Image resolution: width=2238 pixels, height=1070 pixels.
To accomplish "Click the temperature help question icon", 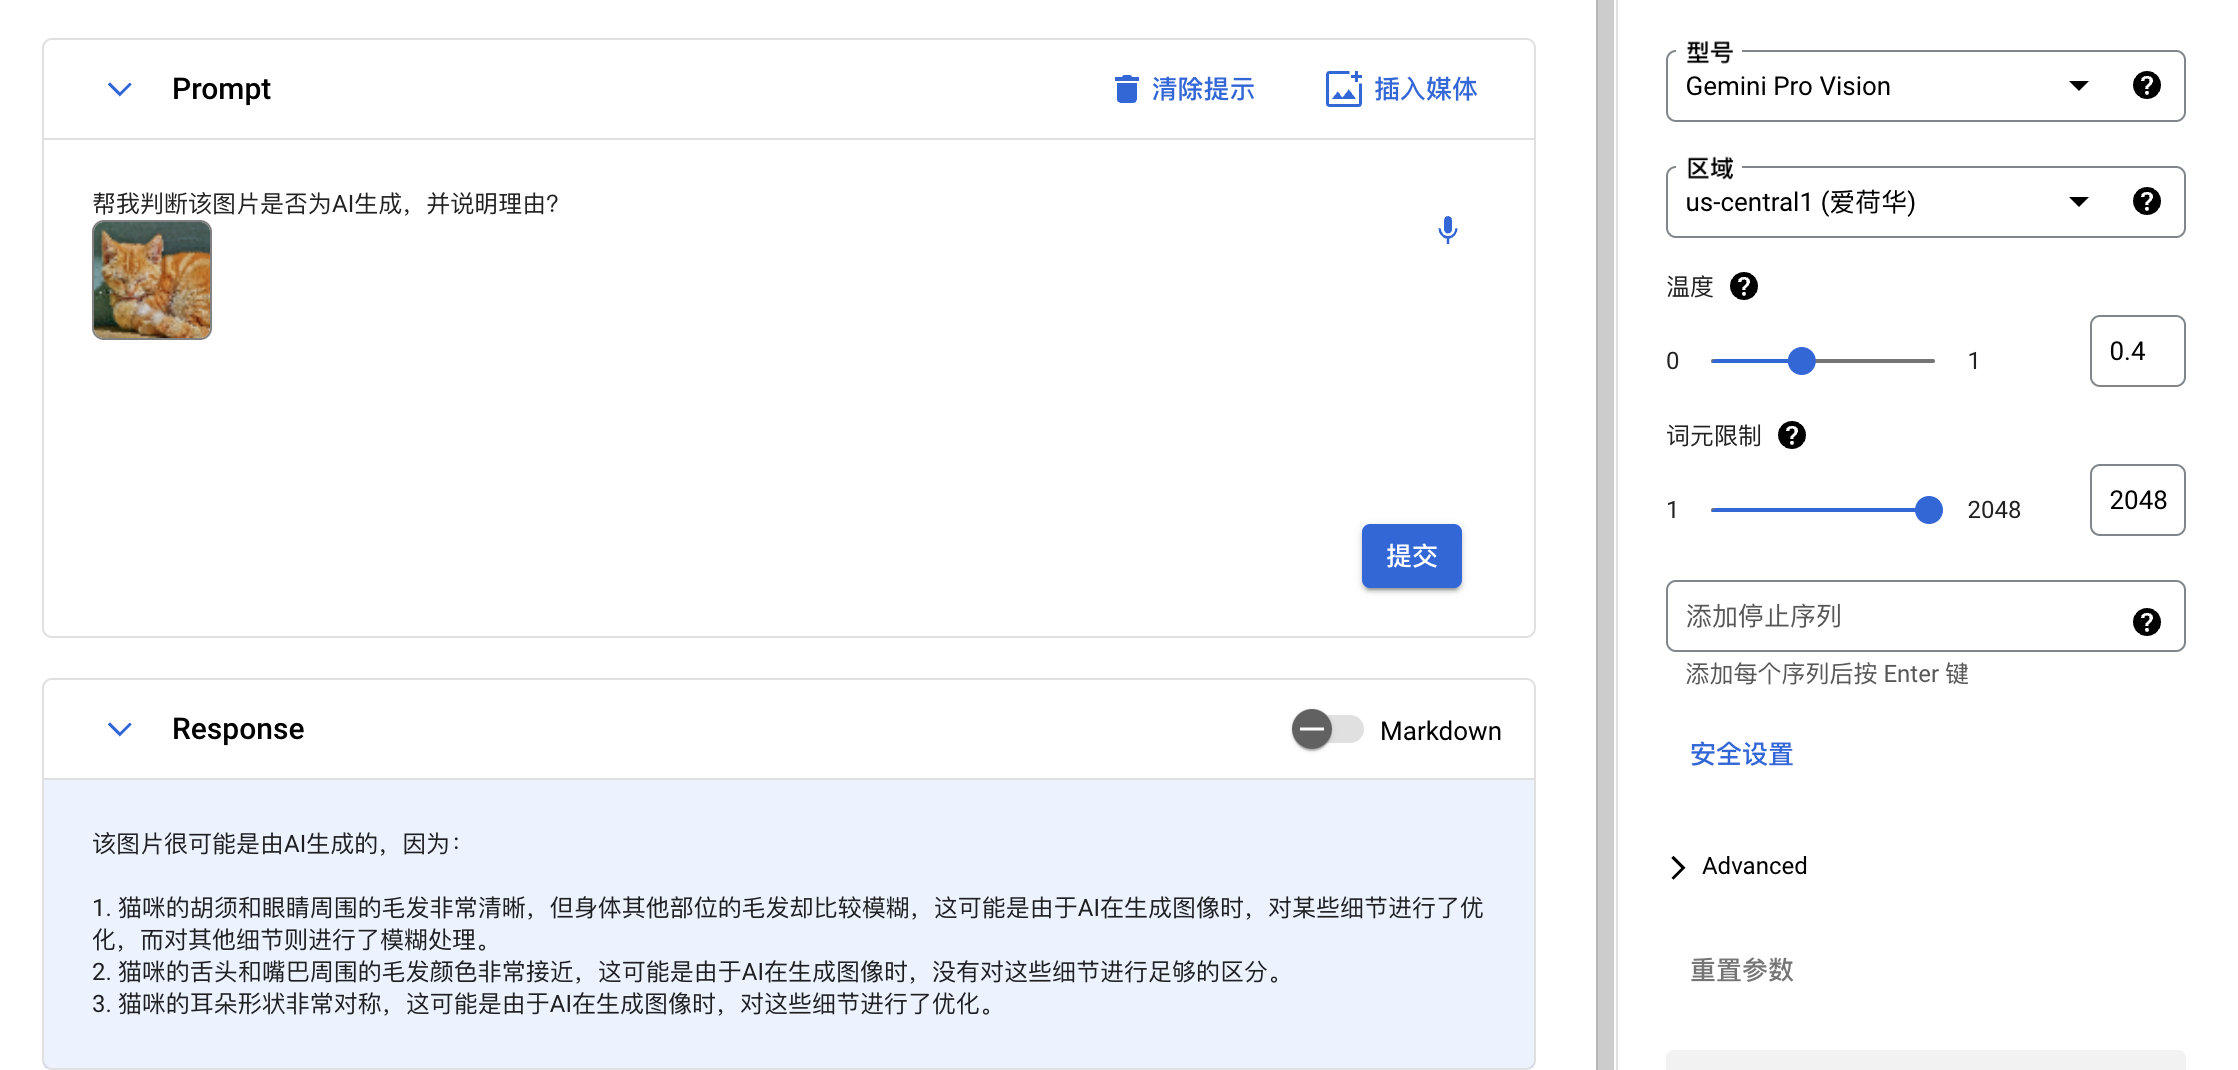I will click(x=1744, y=287).
